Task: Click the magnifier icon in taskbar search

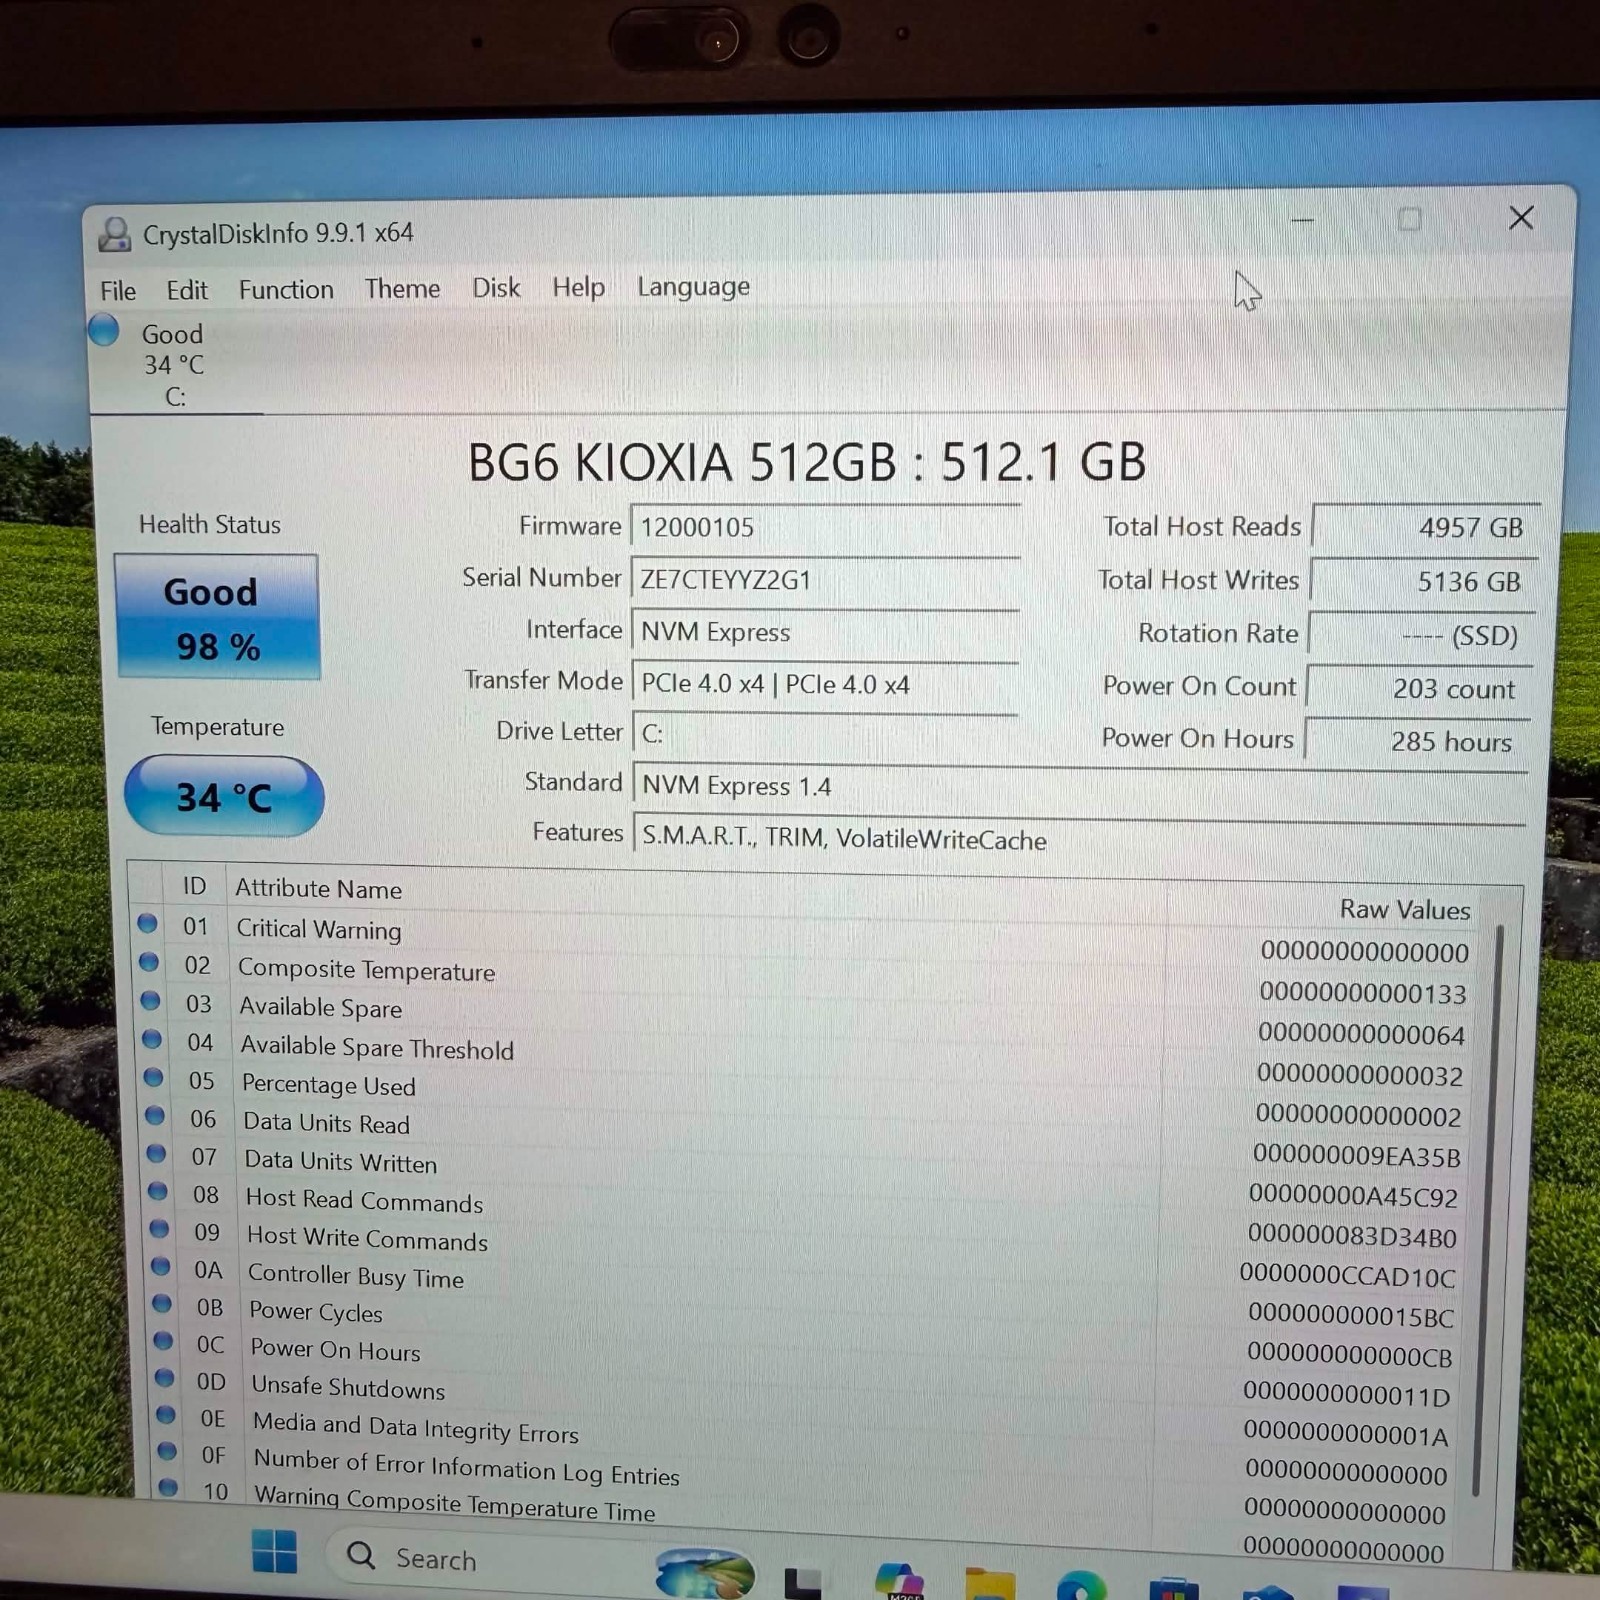Action: pyautogui.click(x=360, y=1555)
